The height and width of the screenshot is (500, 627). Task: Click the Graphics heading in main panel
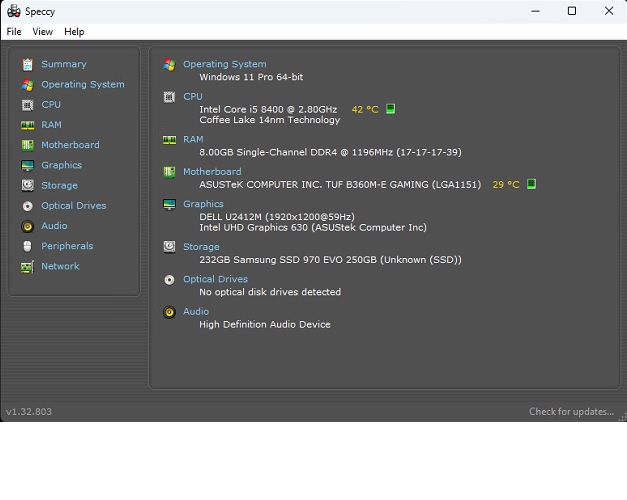(203, 204)
